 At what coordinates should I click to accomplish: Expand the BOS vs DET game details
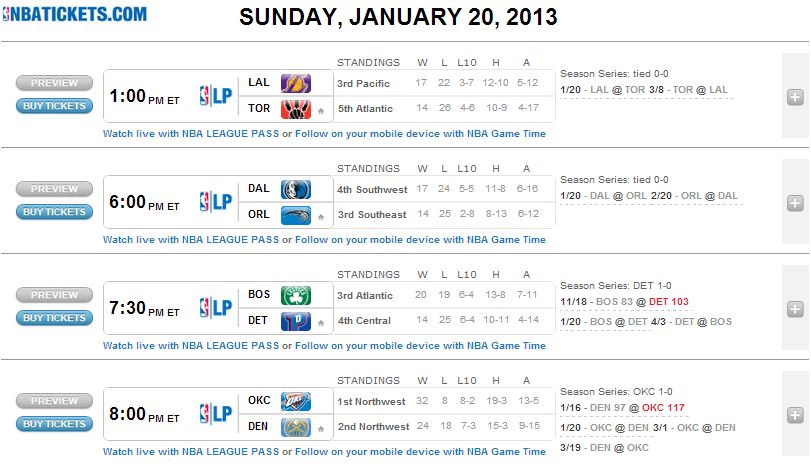(795, 308)
